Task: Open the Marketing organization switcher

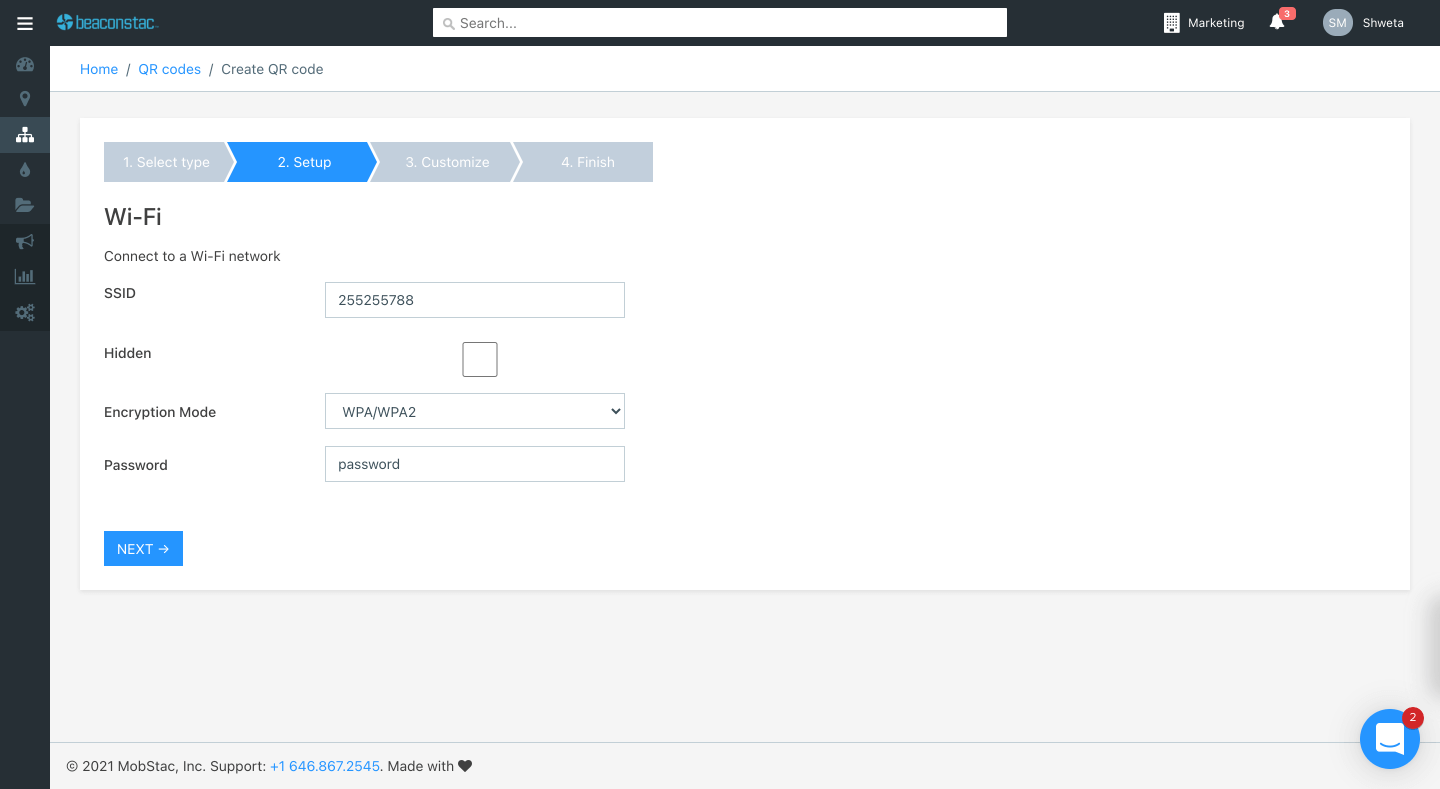Action: pyautogui.click(x=1204, y=23)
